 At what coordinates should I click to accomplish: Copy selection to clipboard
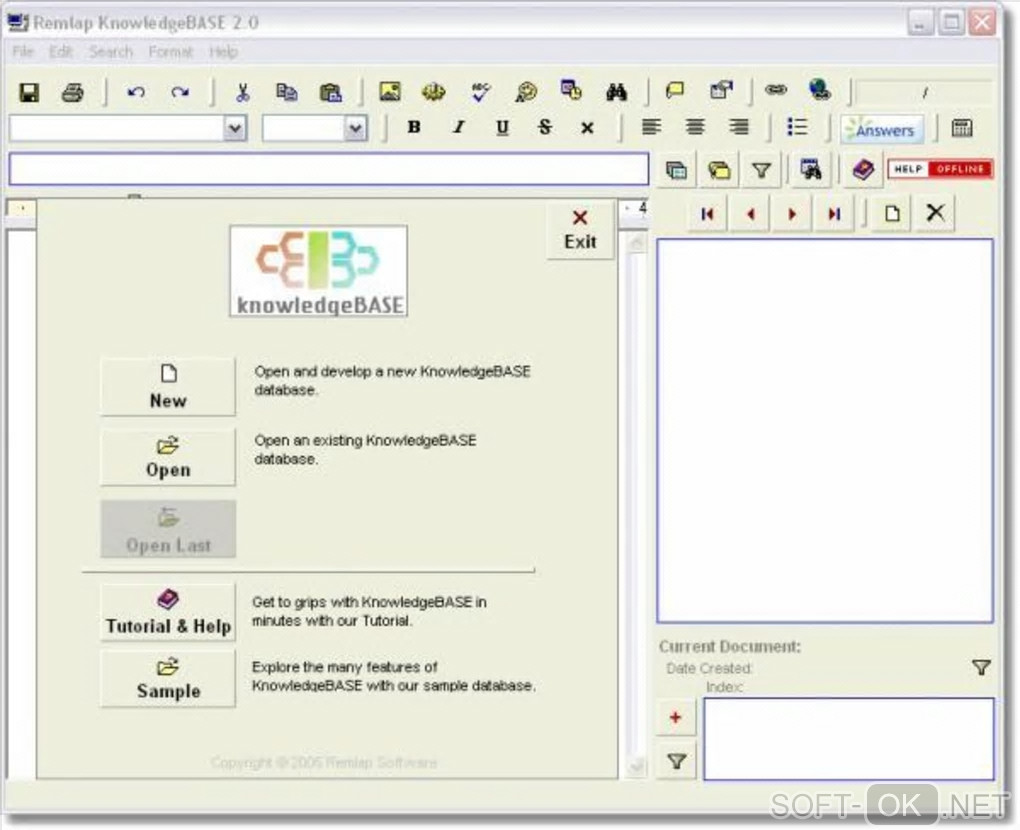(x=286, y=92)
